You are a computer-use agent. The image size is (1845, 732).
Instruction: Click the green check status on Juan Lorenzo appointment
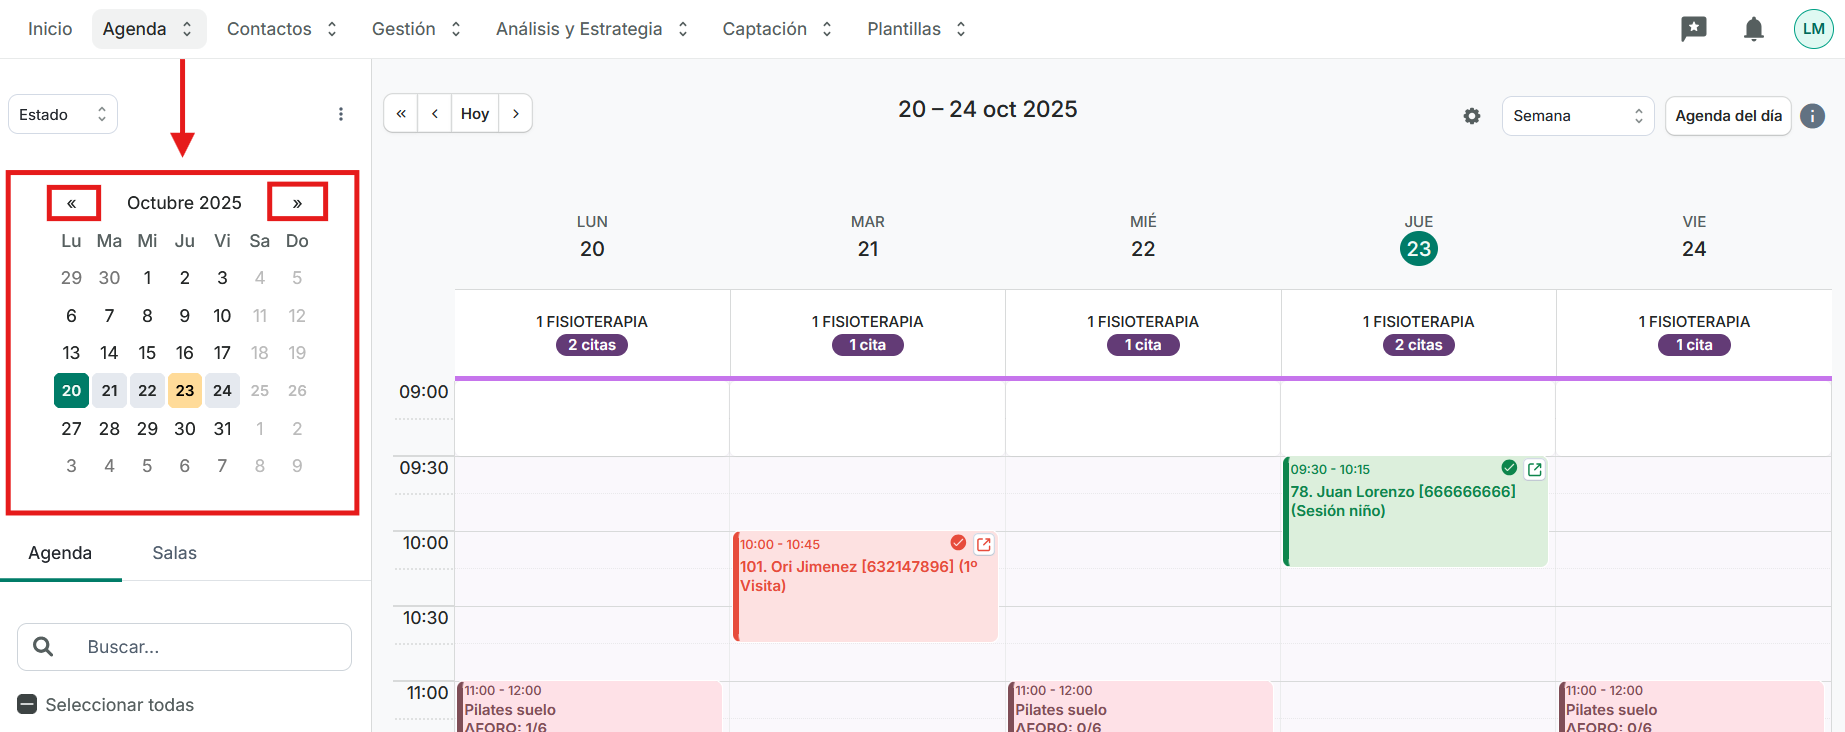click(1509, 468)
